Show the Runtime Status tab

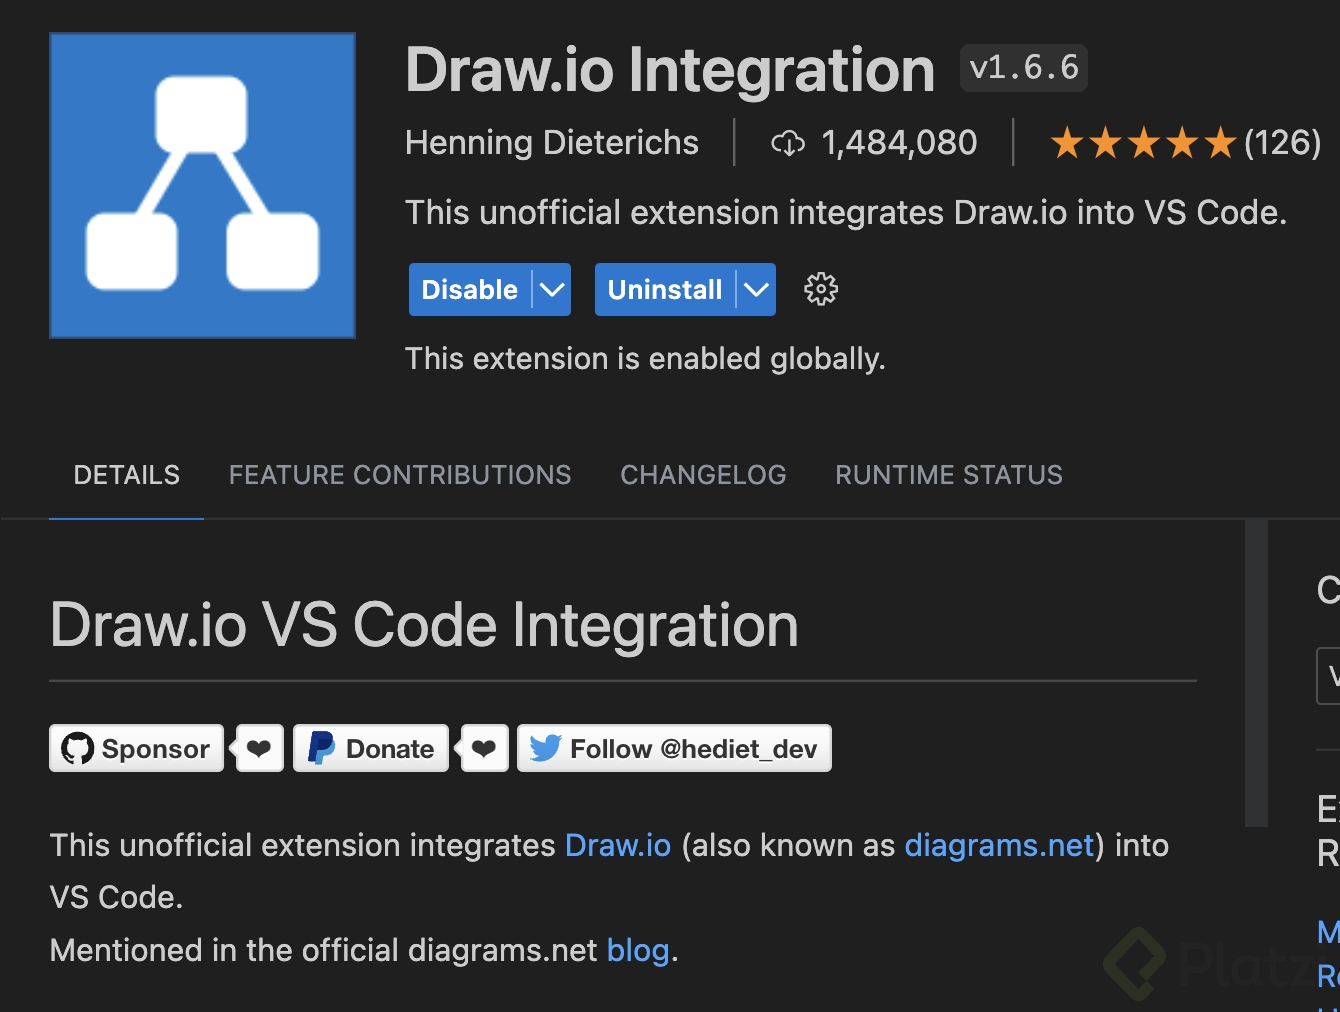point(949,475)
